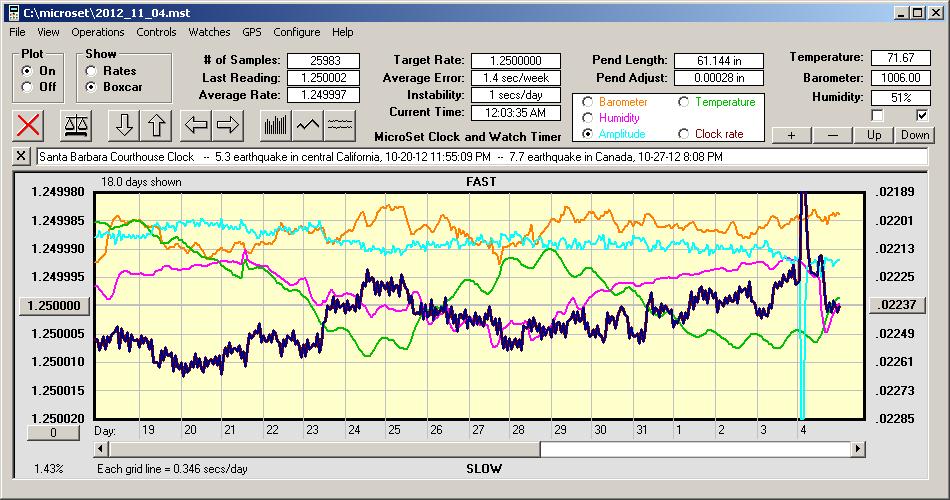Image resolution: width=950 pixels, height=500 pixels.
Task: Click the plus (+) button
Action: point(791,134)
